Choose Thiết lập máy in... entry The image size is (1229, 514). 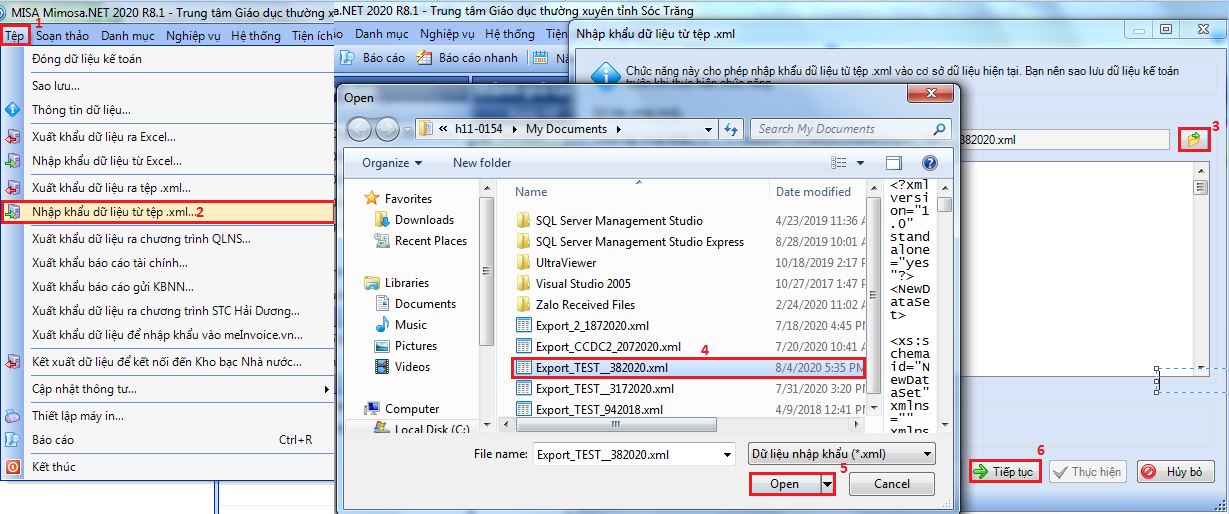167,416
